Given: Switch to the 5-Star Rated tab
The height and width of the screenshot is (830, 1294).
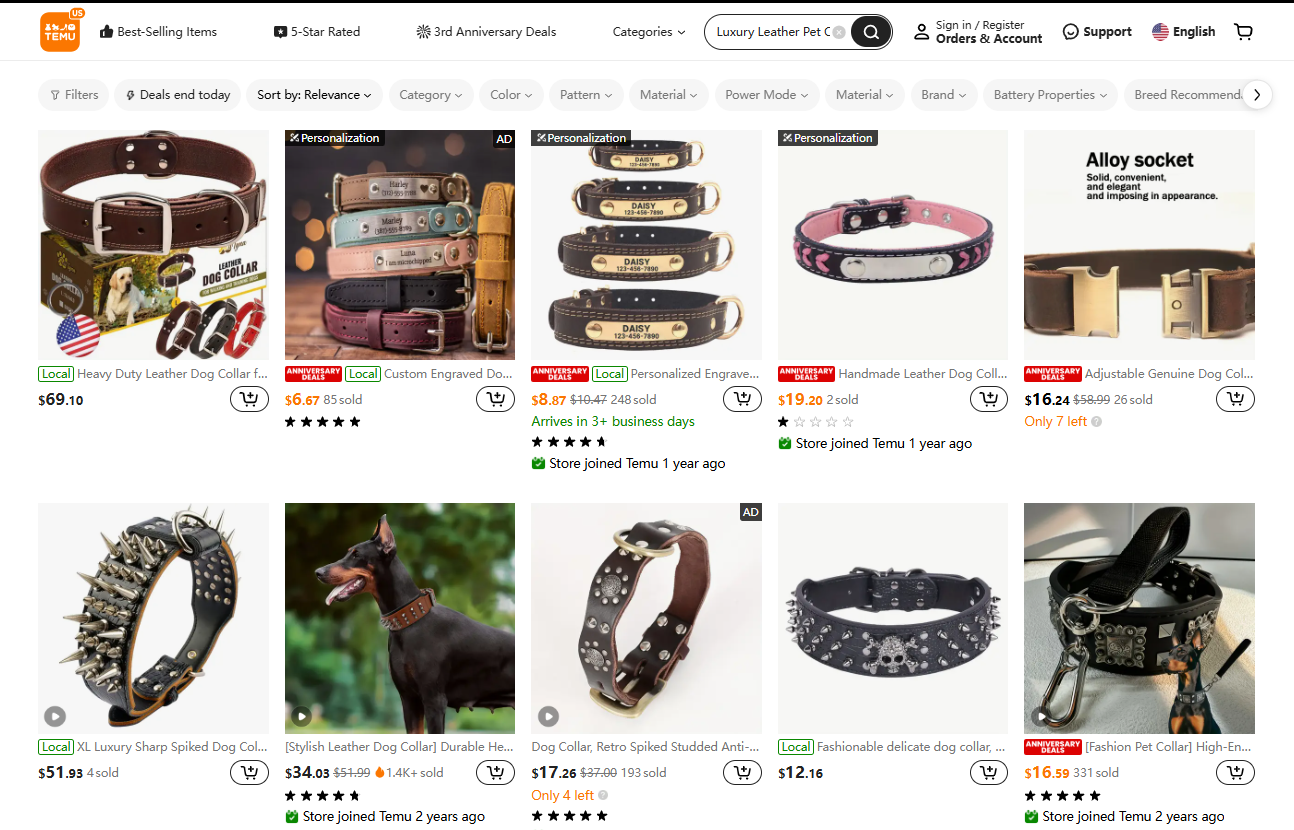Looking at the screenshot, I should pyautogui.click(x=316, y=31).
